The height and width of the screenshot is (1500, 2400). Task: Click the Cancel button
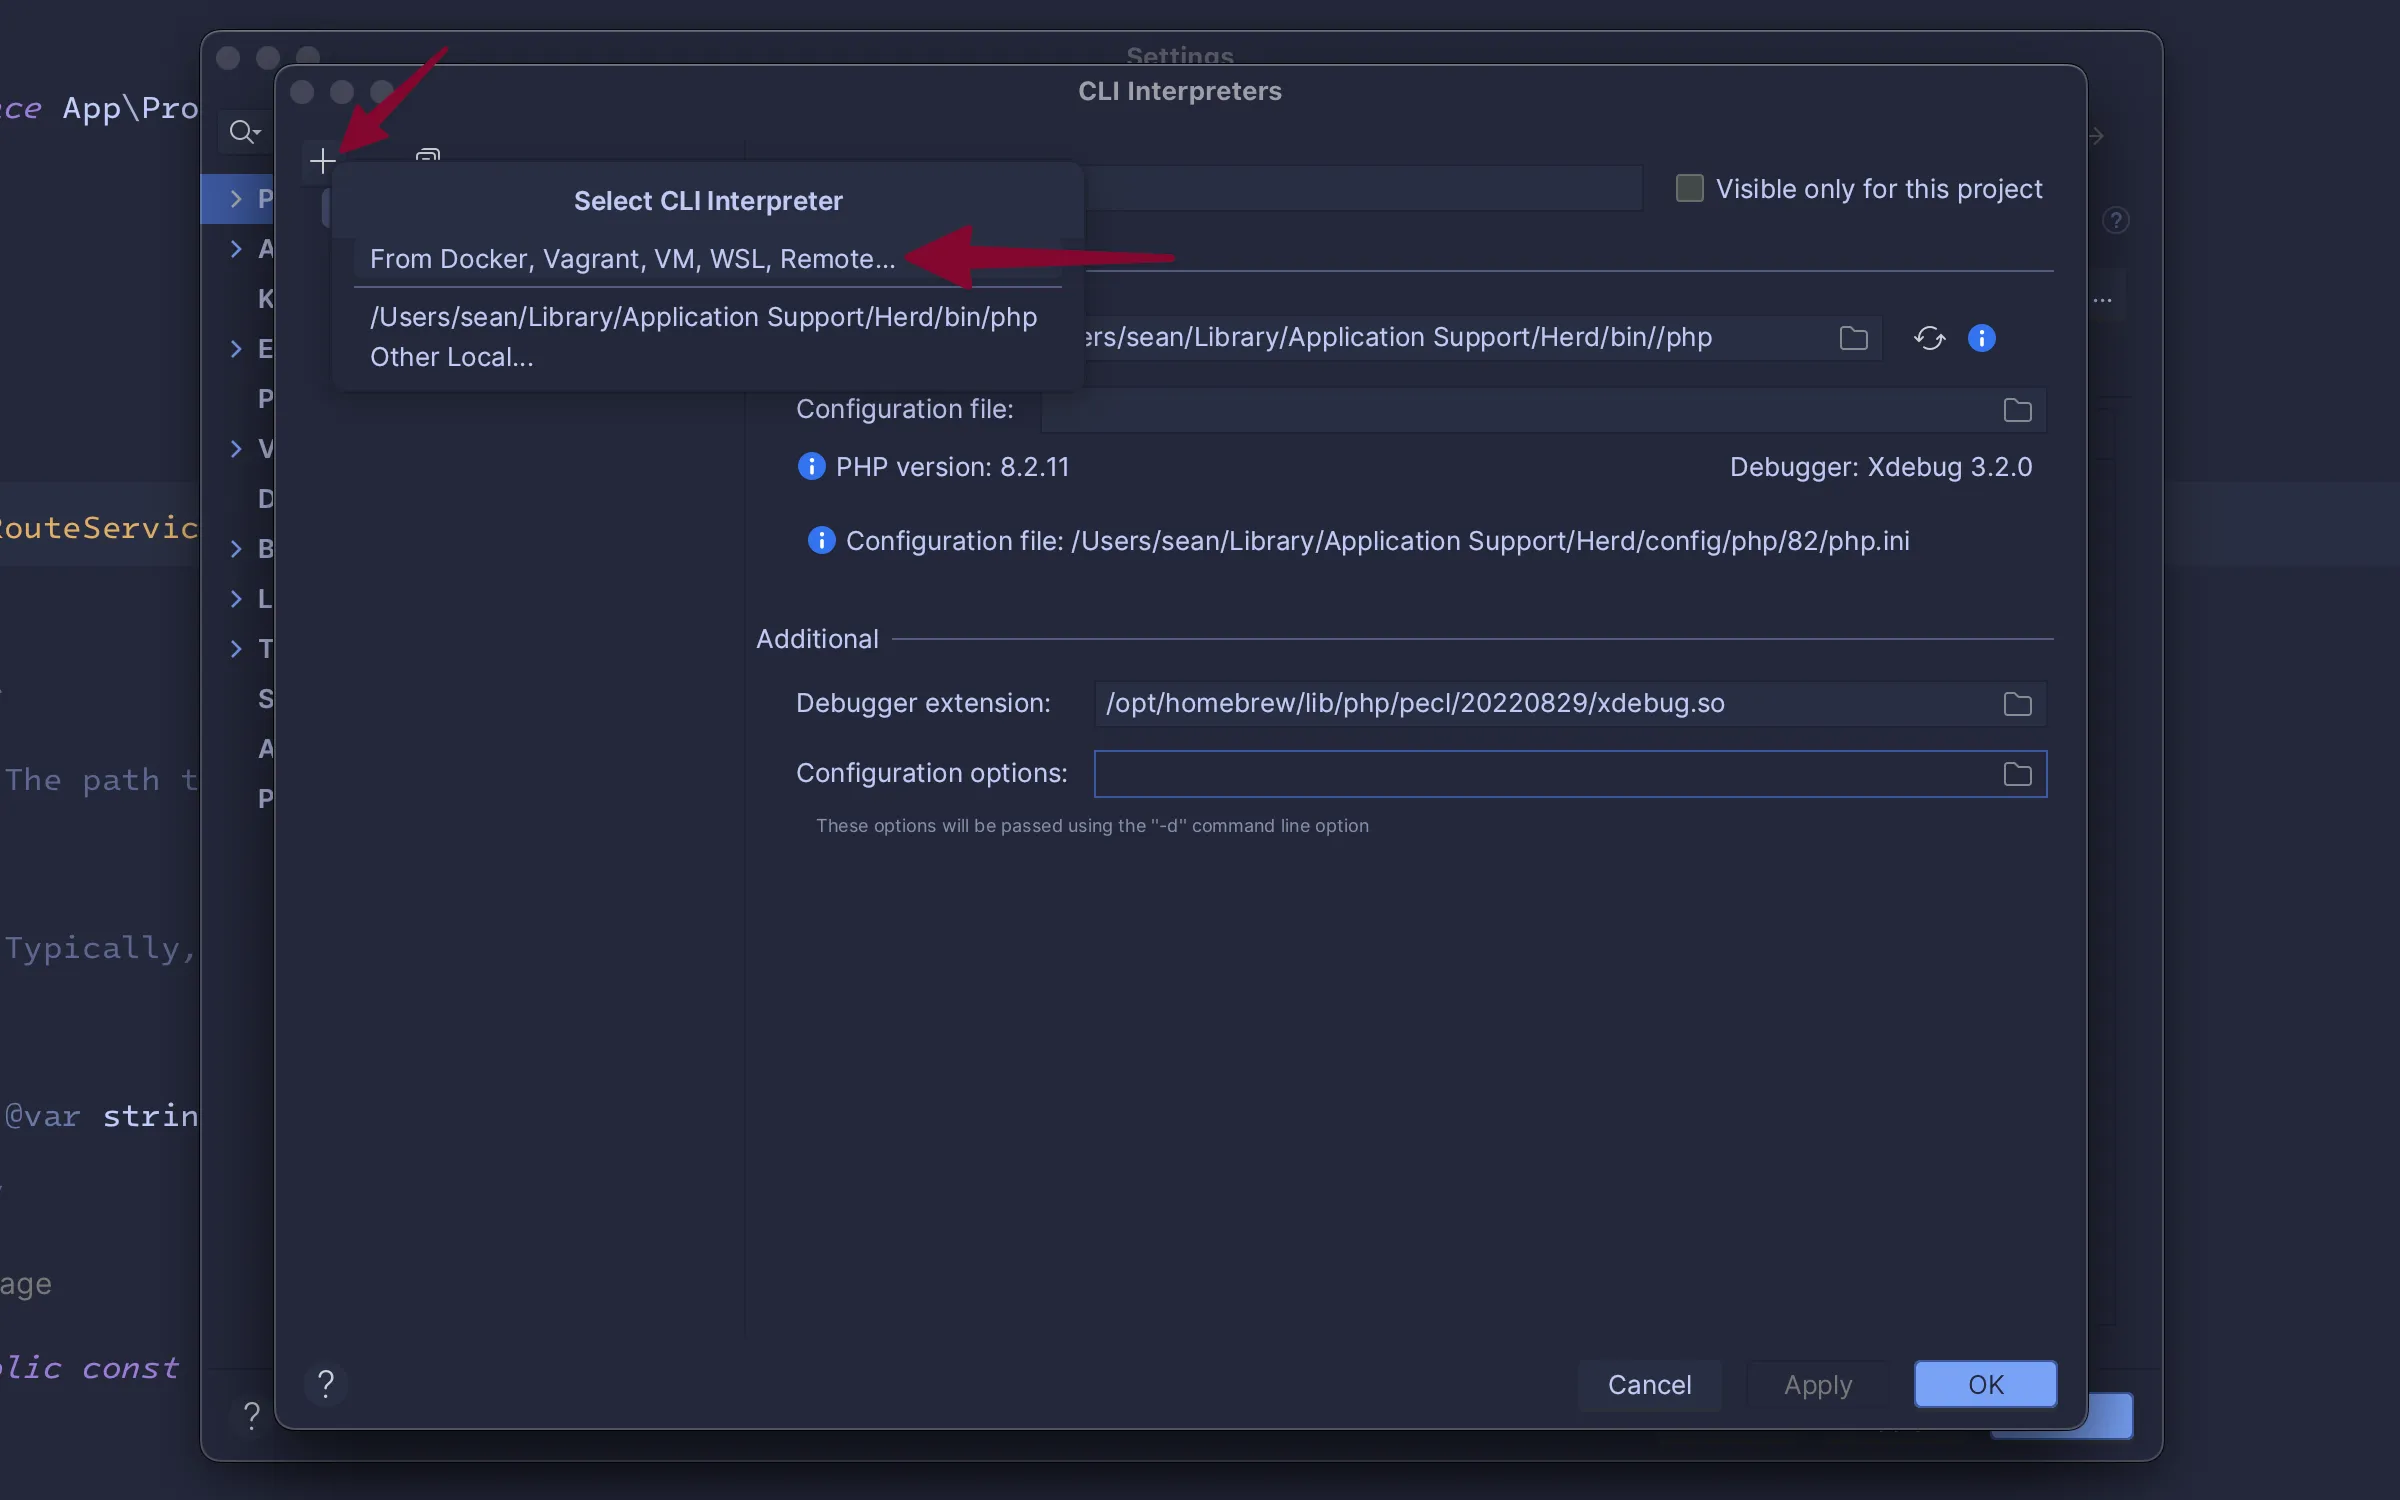point(1649,1385)
